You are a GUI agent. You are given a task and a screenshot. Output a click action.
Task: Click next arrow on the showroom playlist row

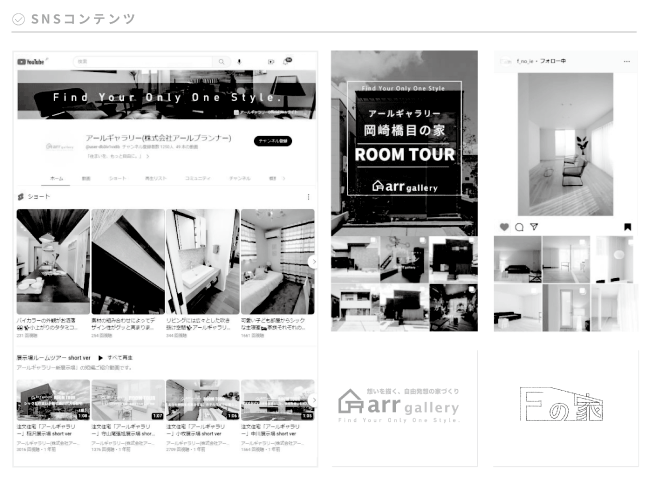point(313,400)
